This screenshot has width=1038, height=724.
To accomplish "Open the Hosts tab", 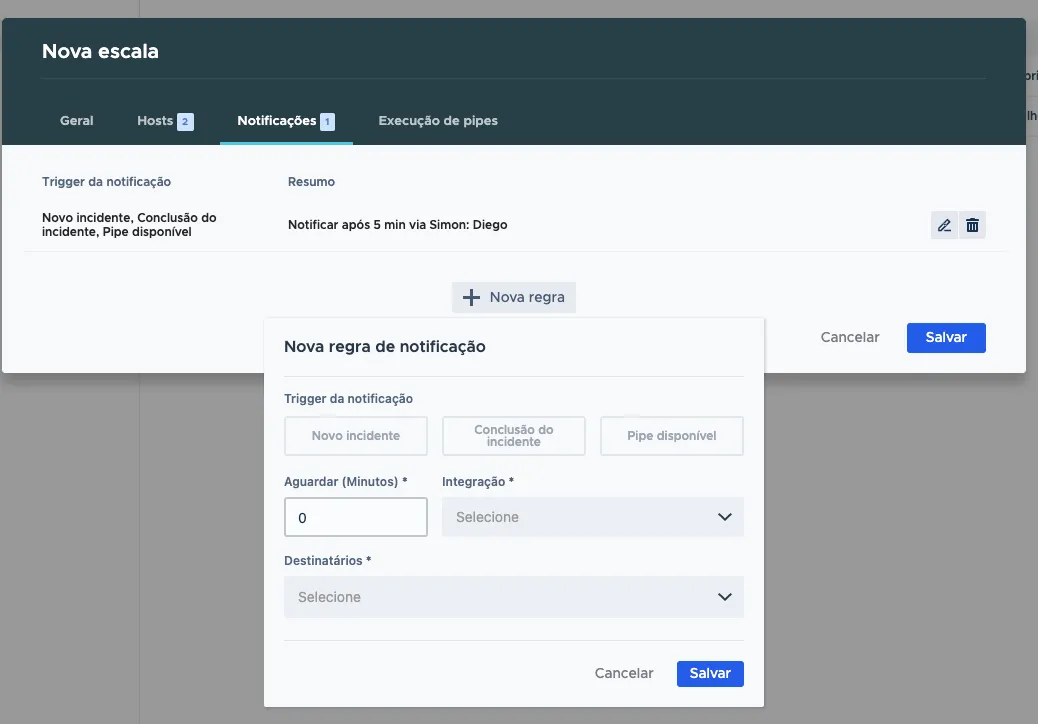I will click(165, 121).
